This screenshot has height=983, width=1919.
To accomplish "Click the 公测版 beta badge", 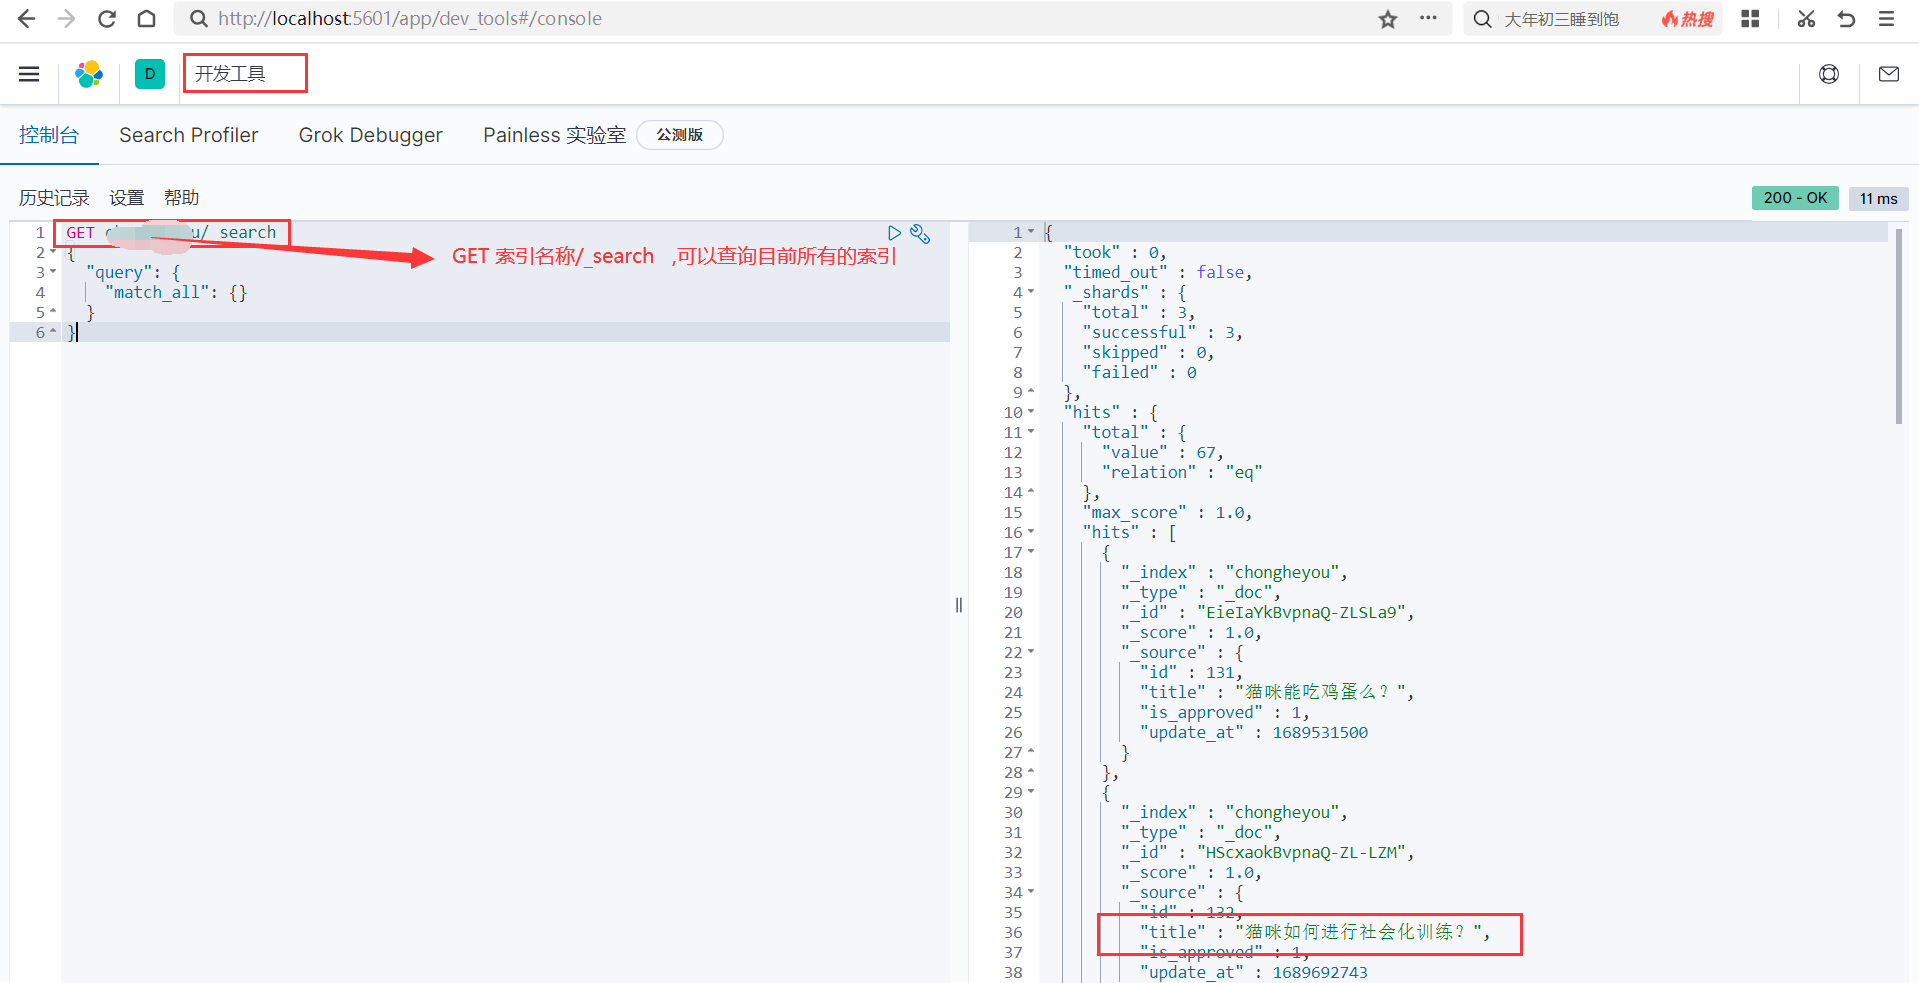I will pyautogui.click(x=680, y=135).
